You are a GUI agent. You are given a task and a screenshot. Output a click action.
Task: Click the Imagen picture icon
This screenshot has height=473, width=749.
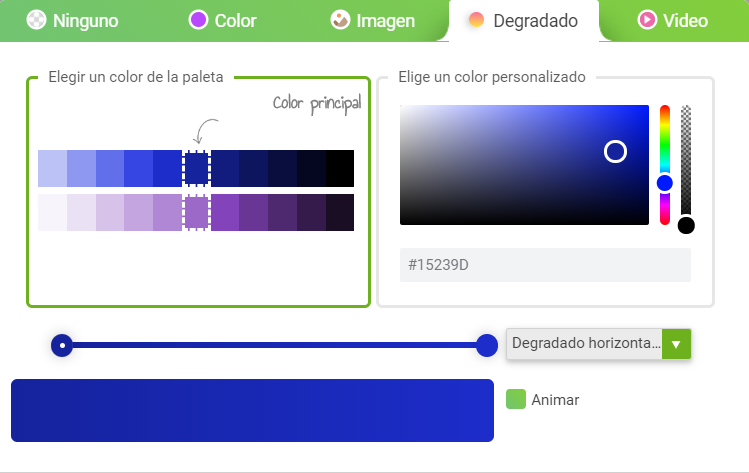click(x=340, y=20)
